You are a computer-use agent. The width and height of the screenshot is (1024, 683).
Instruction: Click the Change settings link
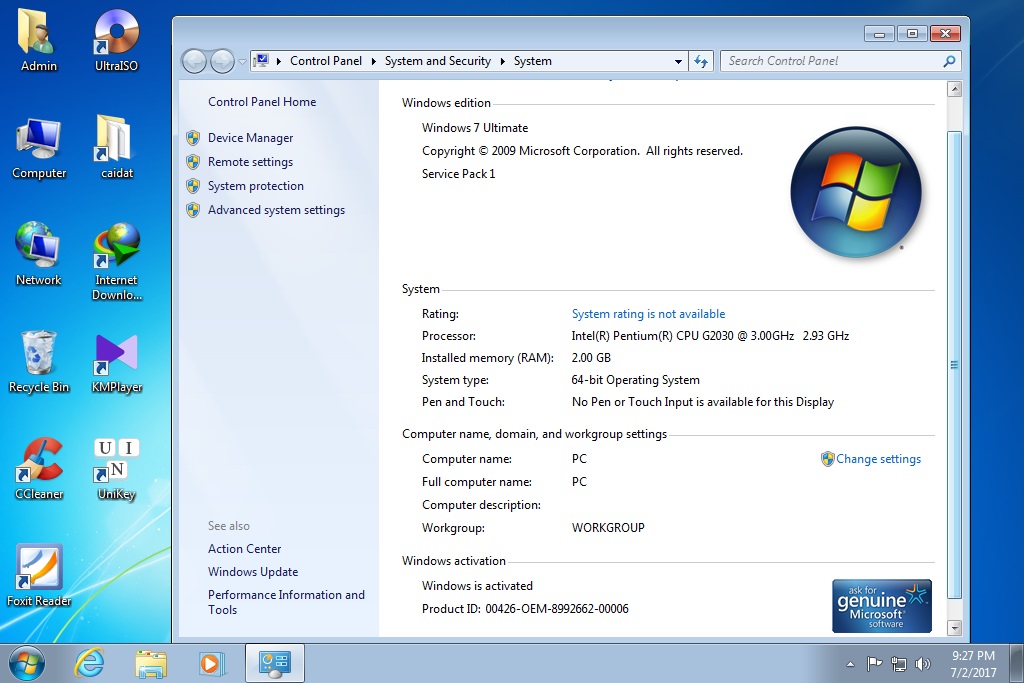point(878,459)
